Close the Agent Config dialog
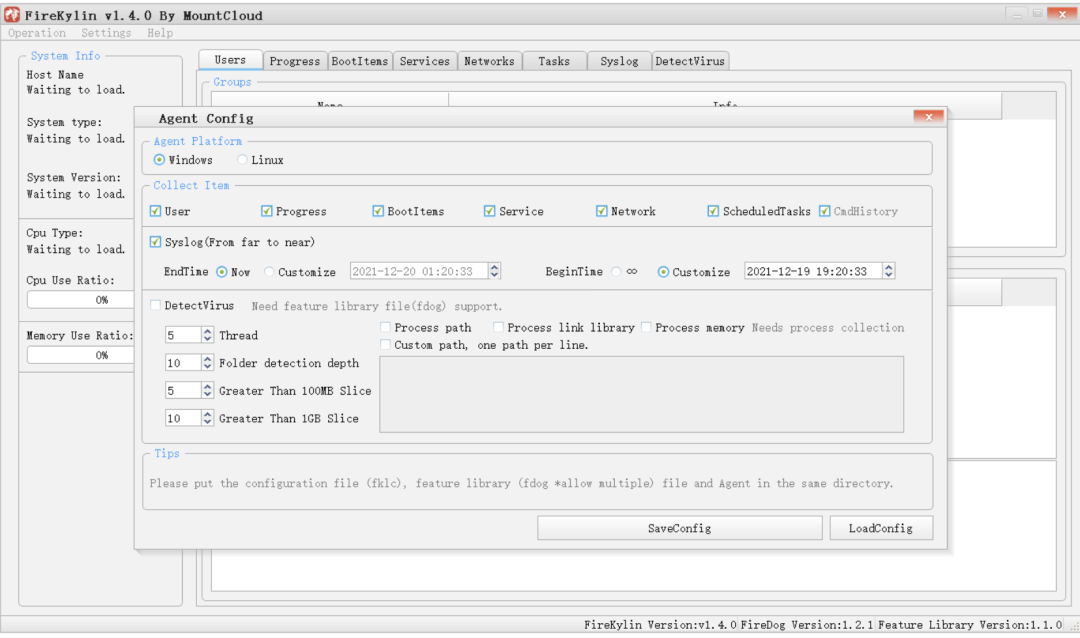Screen dimensions: 1080x638 pos(928,116)
